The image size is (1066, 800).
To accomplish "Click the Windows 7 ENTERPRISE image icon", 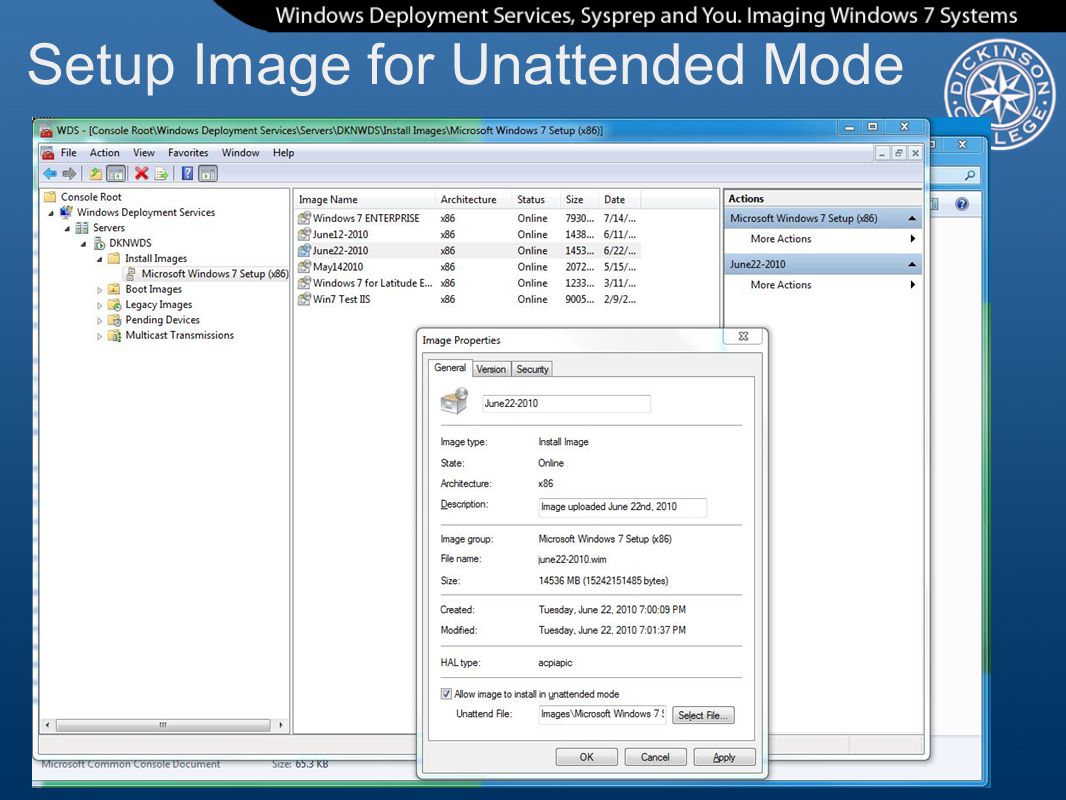I will (x=304, y=218).
